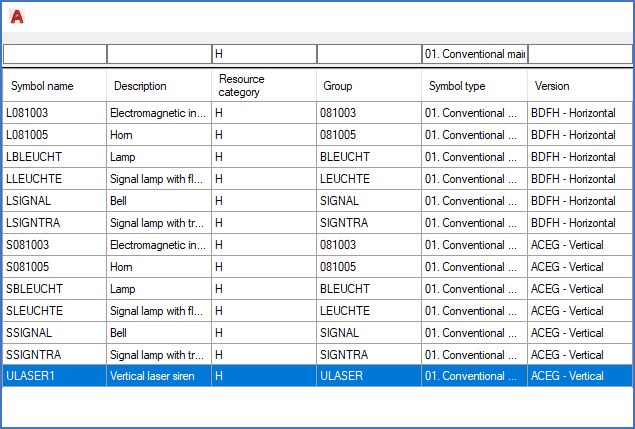This screenshot has width=635, height=429.
Task: Sort by Description column header
Action: tap(159, 86)
